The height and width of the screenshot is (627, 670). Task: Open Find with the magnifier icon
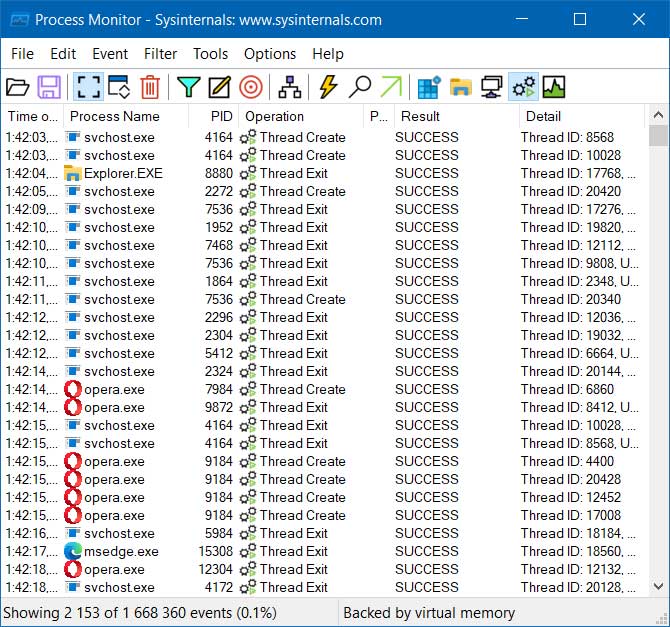[360, 87]
